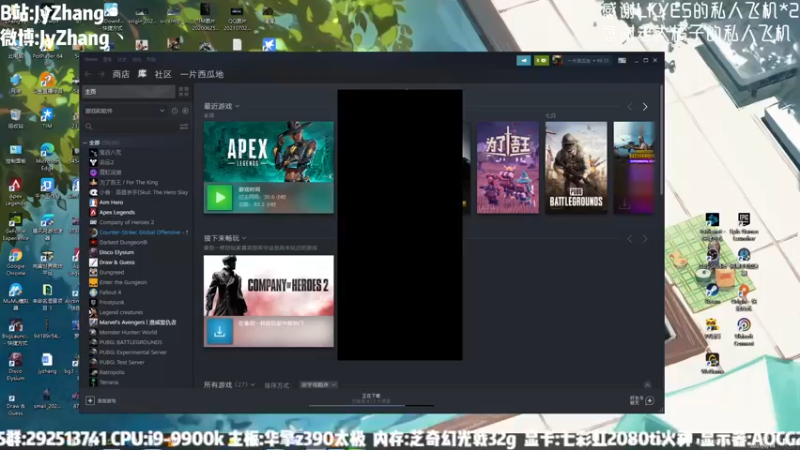Viewport: 800px width, 450px height.
Task: Select Company of Heroes 2 in library list
Action: click(x=127, y=222)
